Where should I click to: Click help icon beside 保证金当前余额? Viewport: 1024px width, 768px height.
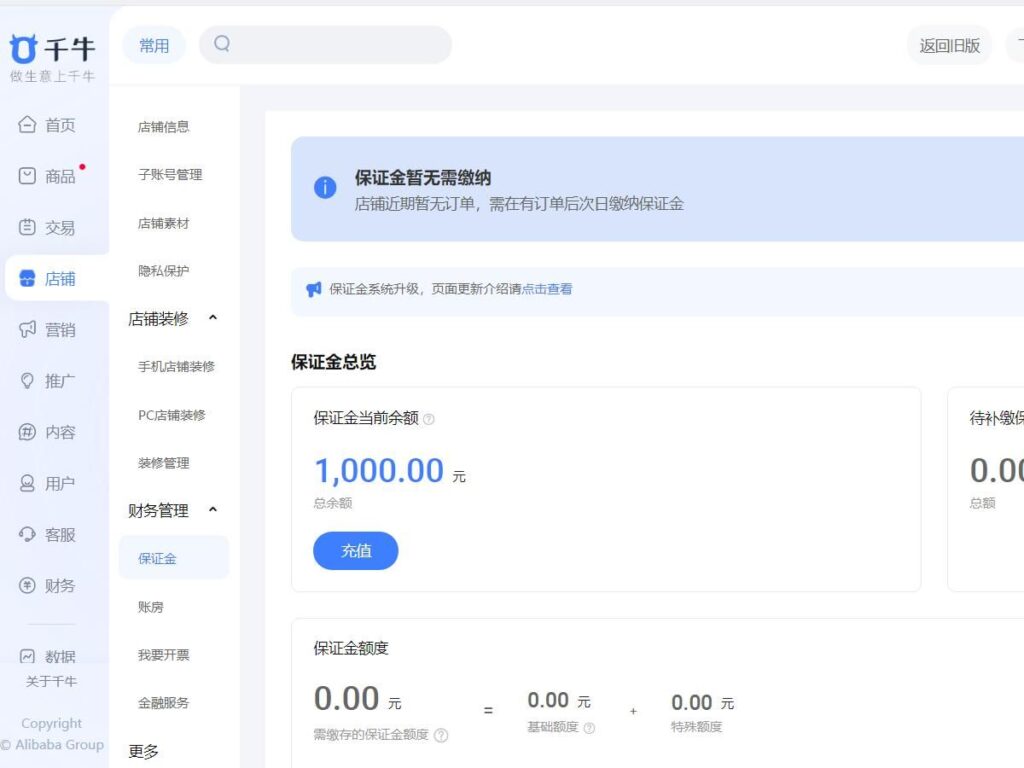click(428, 419)
